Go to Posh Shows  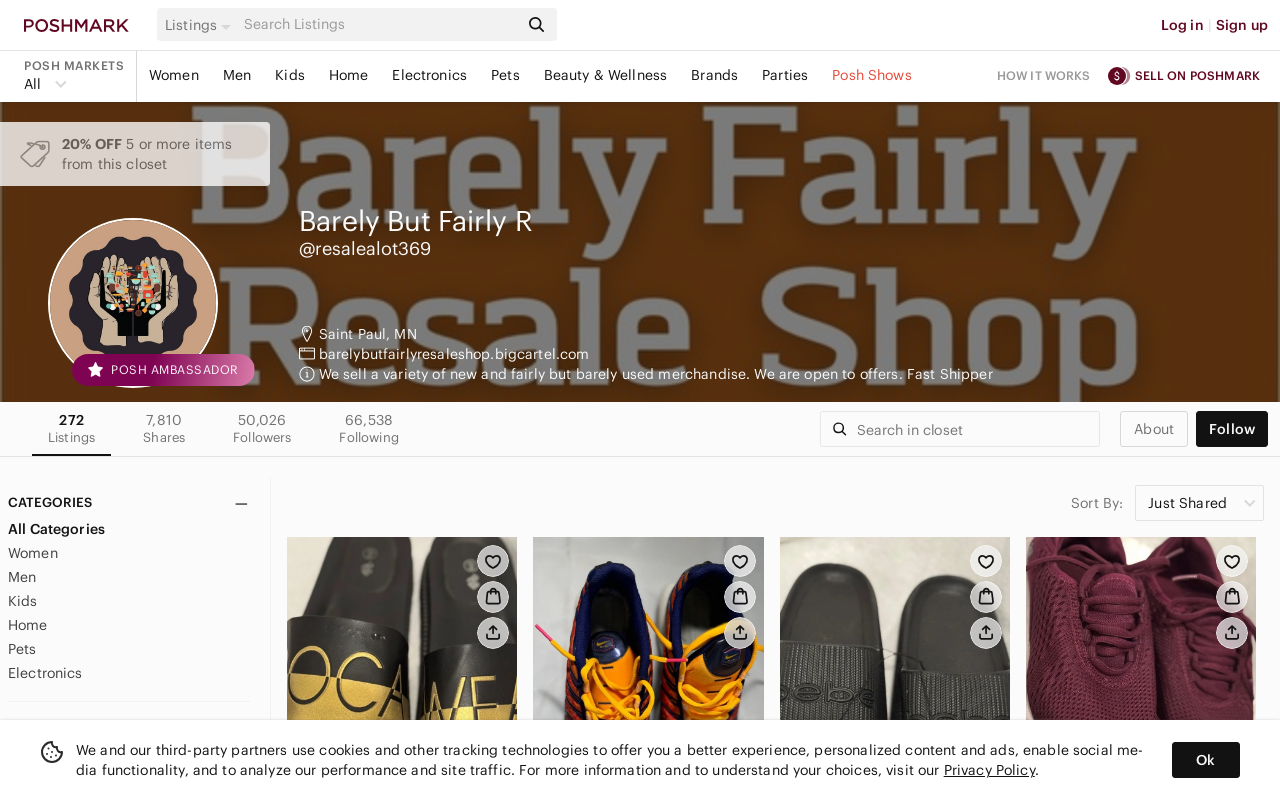pos(872,75)
